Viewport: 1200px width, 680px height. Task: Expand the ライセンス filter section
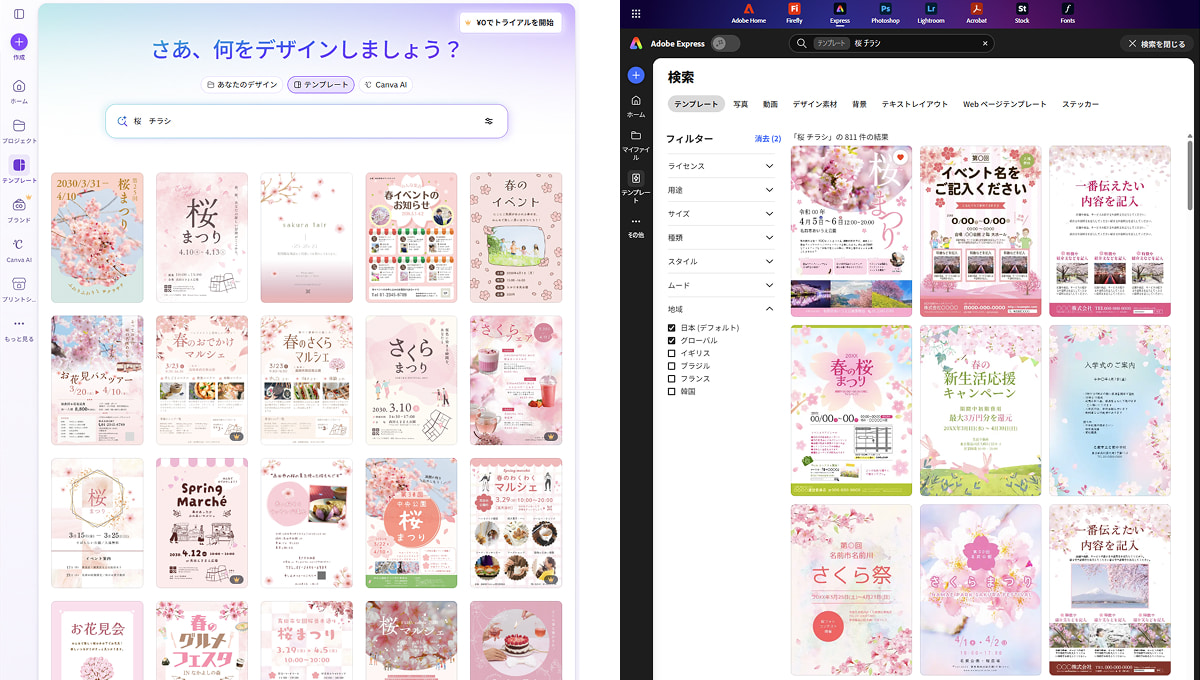point(769,166)
